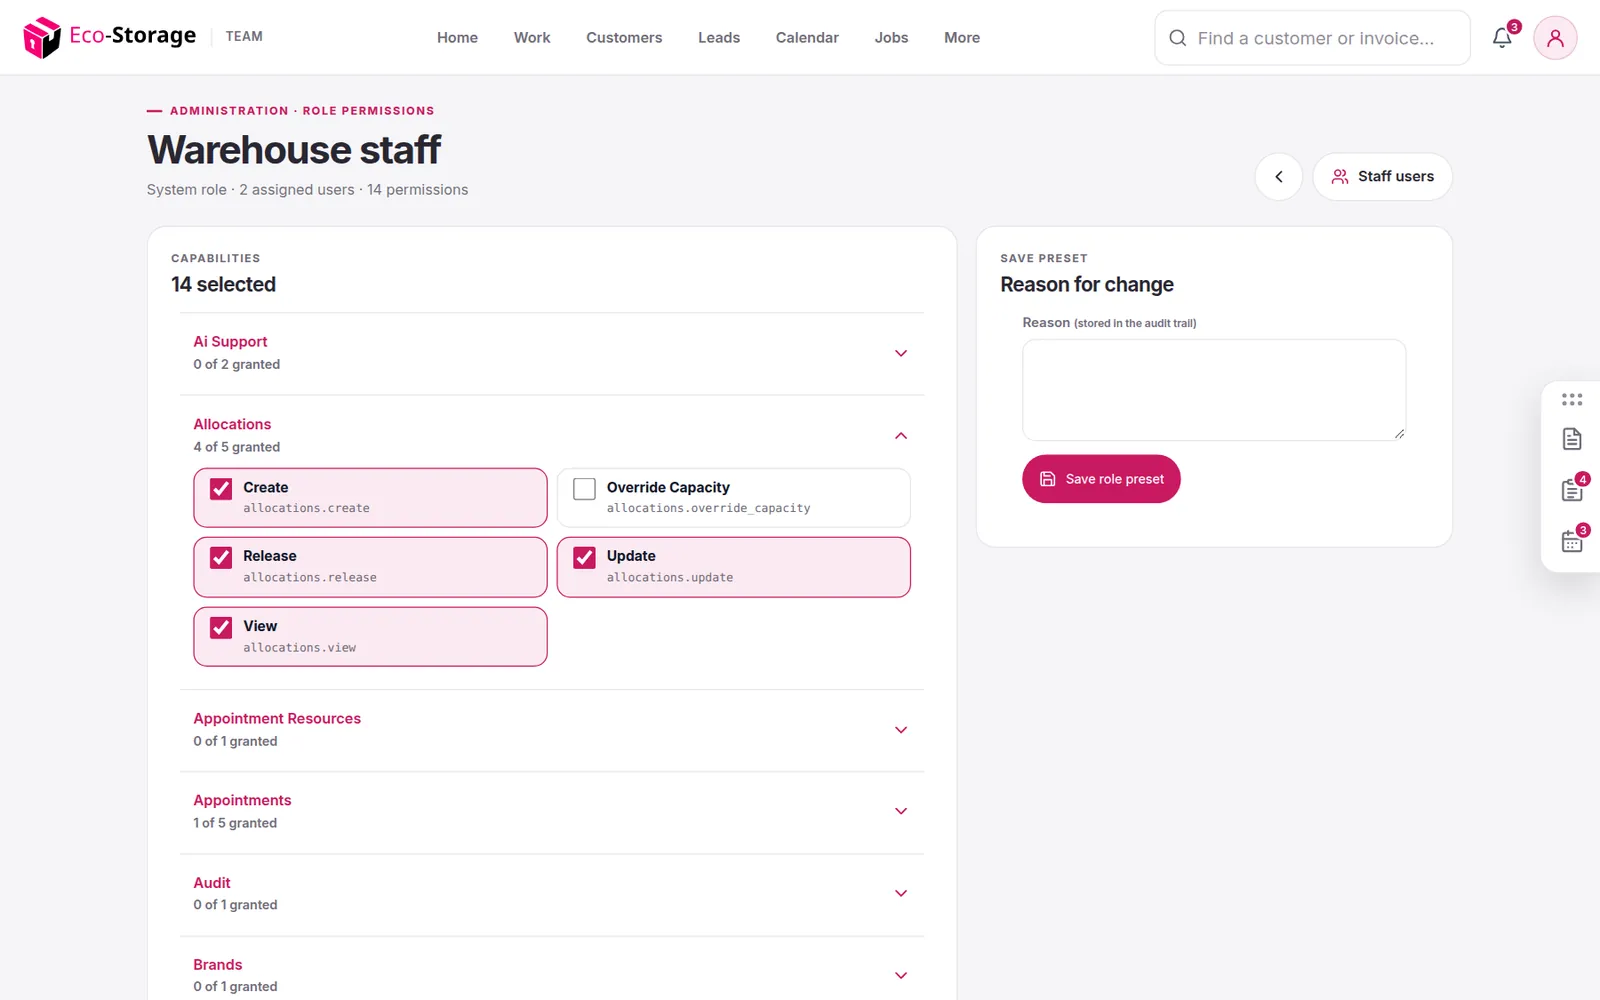The height and width of the screenshot is (1000, 1600).
Task: Open the Work menu
Action: tap(532, 38)
